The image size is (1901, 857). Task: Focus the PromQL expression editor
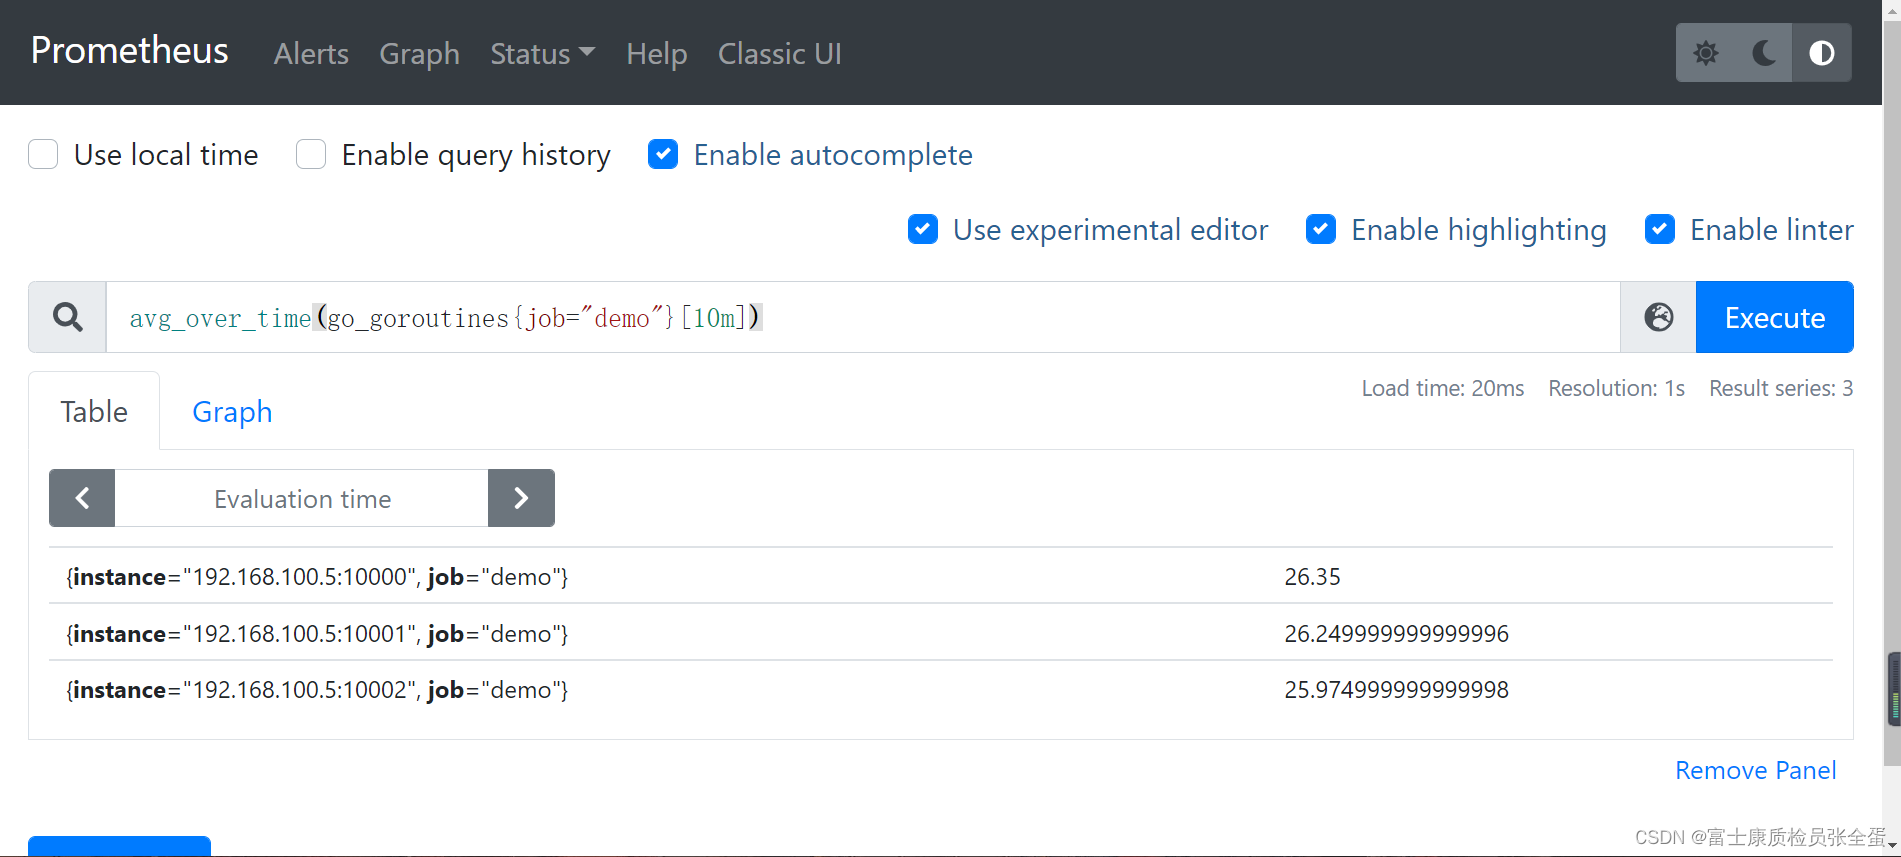click(863, 317)
